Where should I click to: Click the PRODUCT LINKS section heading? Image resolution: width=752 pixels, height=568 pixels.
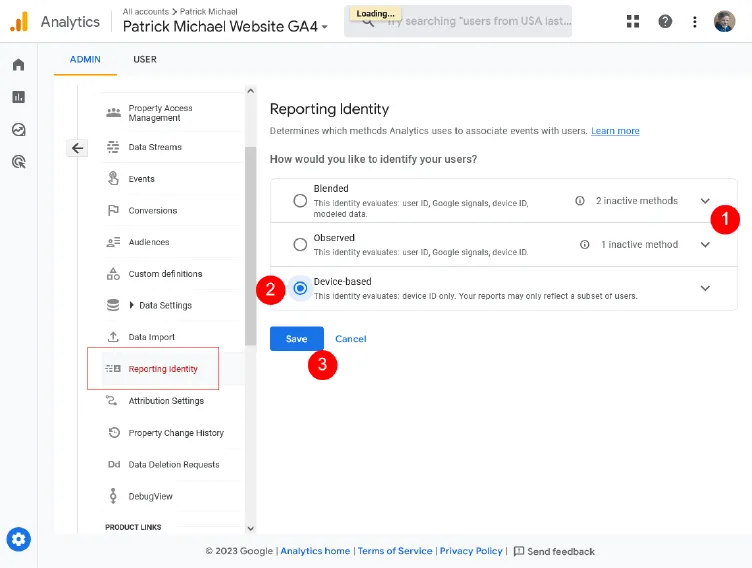(x=133, y=527)
